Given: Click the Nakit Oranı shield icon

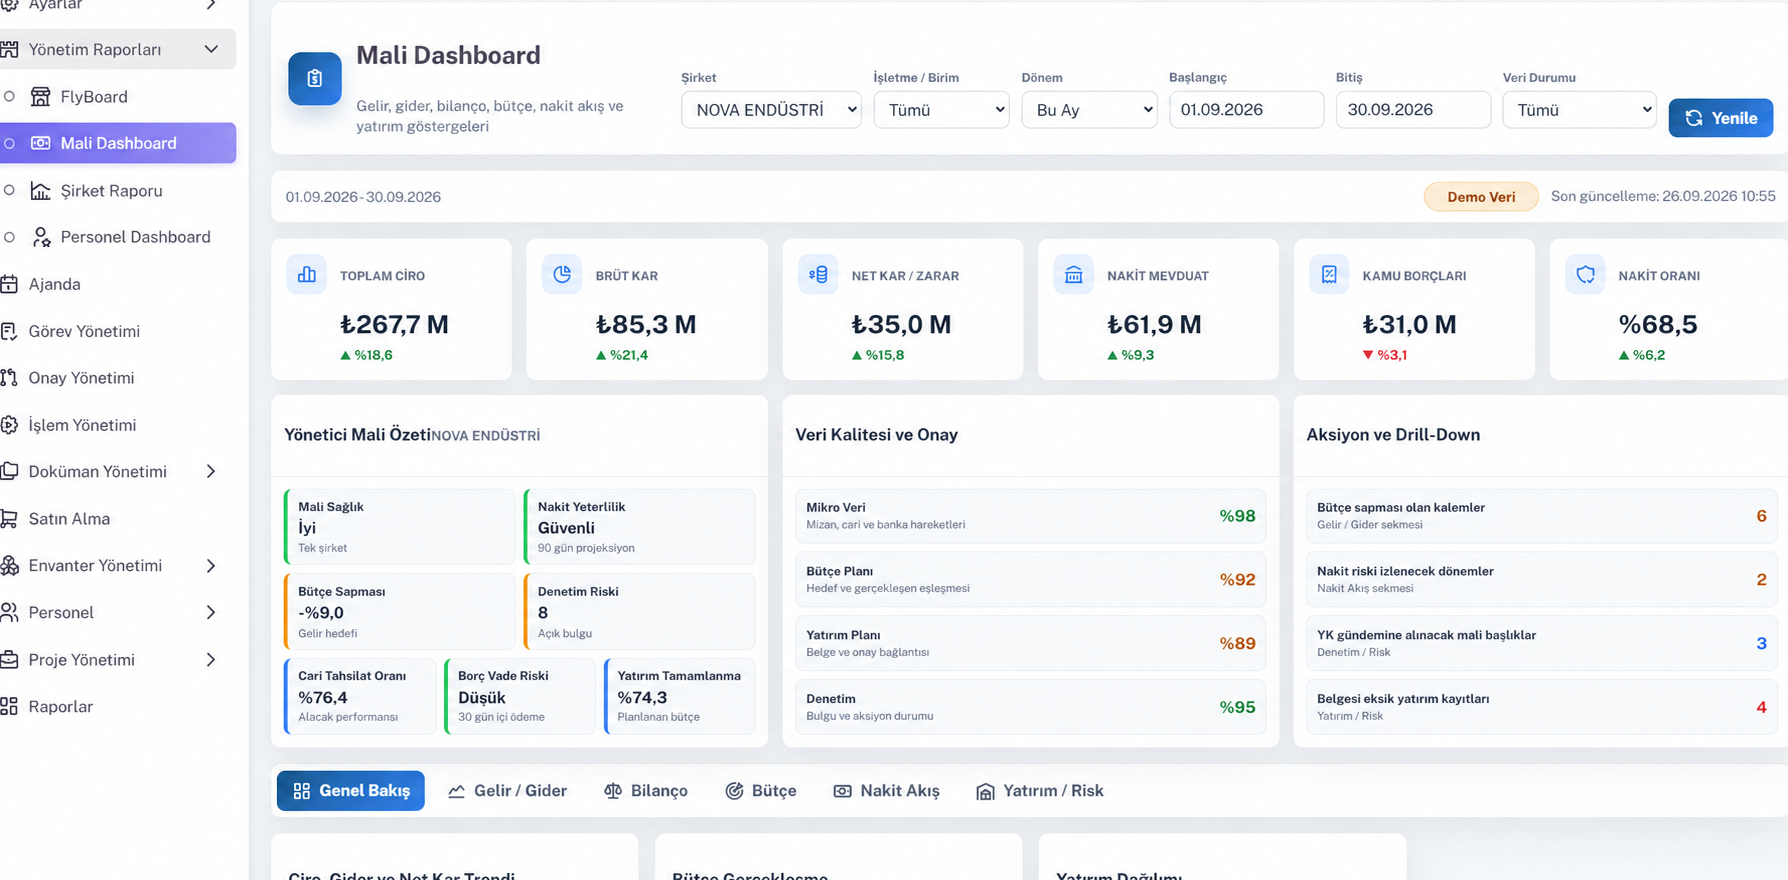Looking at the screenshot, I should (1585, 275).
